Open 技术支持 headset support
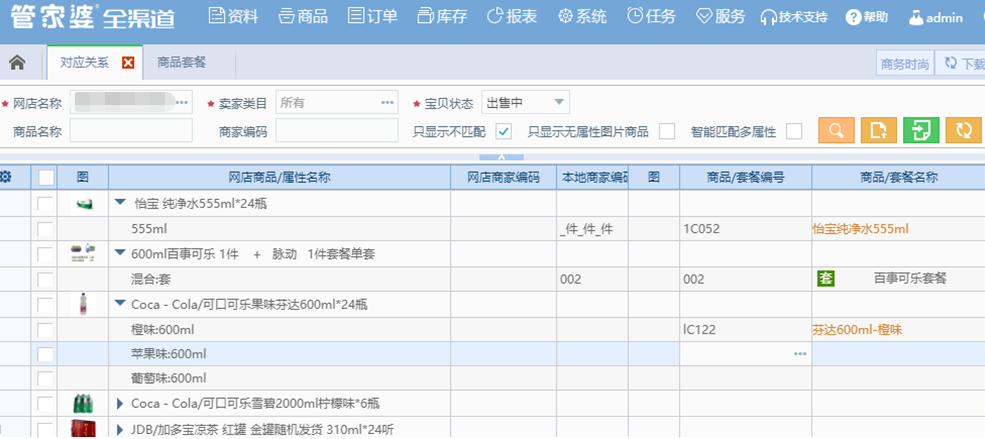The height and width of the screenshot is (439, 985). (x=794, y=17)
